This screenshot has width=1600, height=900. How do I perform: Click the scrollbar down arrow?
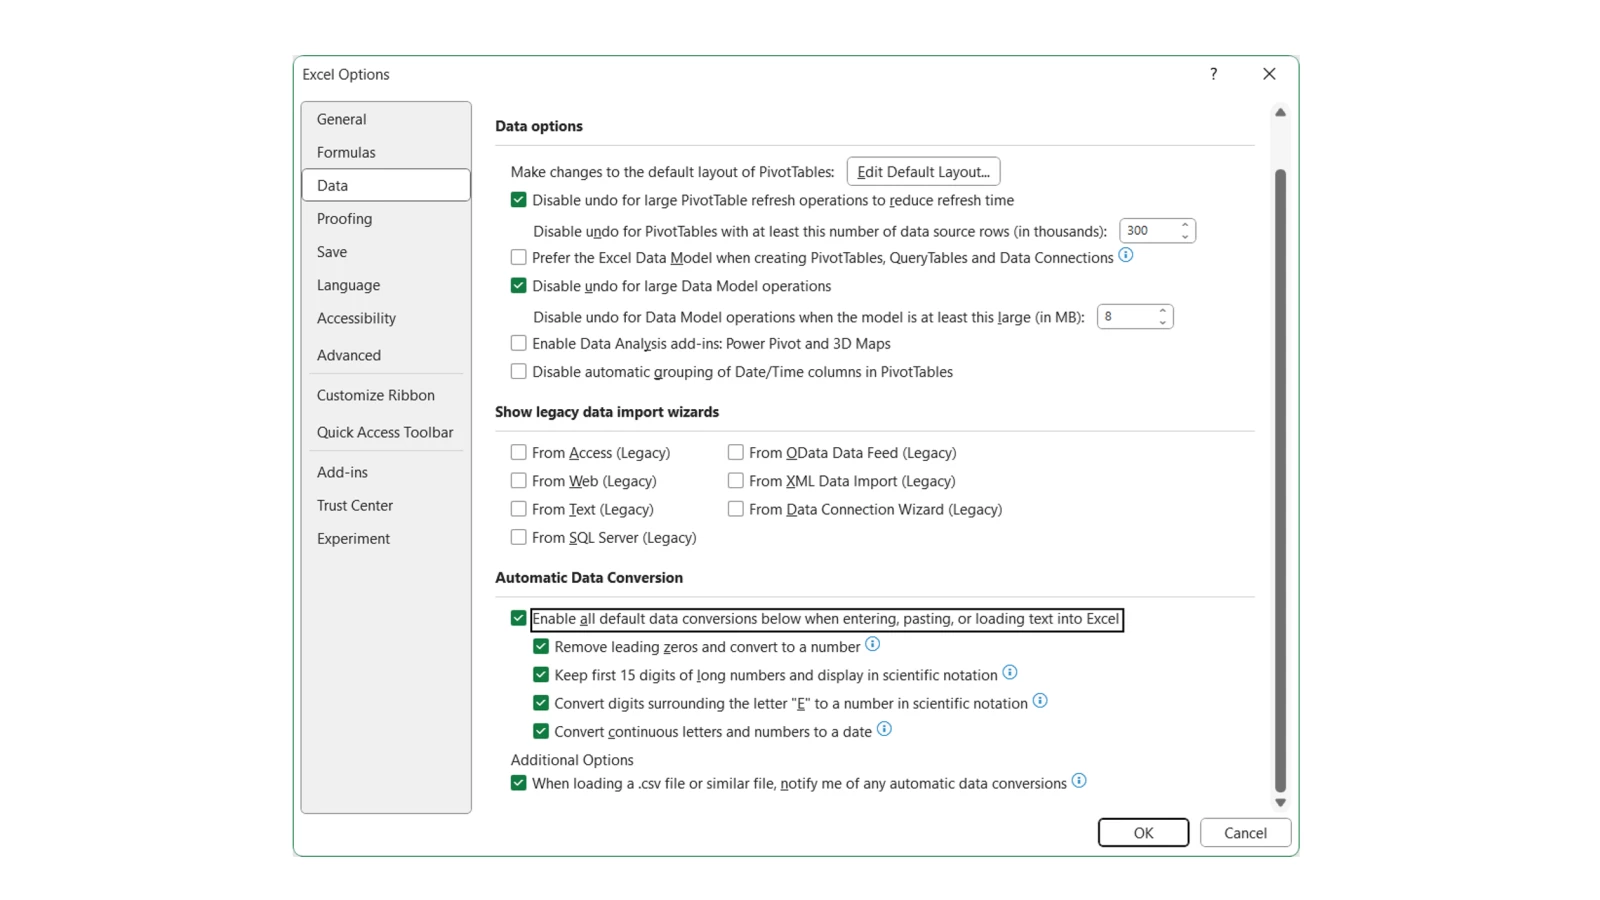pyautogui.click(x=1280, y=802)
